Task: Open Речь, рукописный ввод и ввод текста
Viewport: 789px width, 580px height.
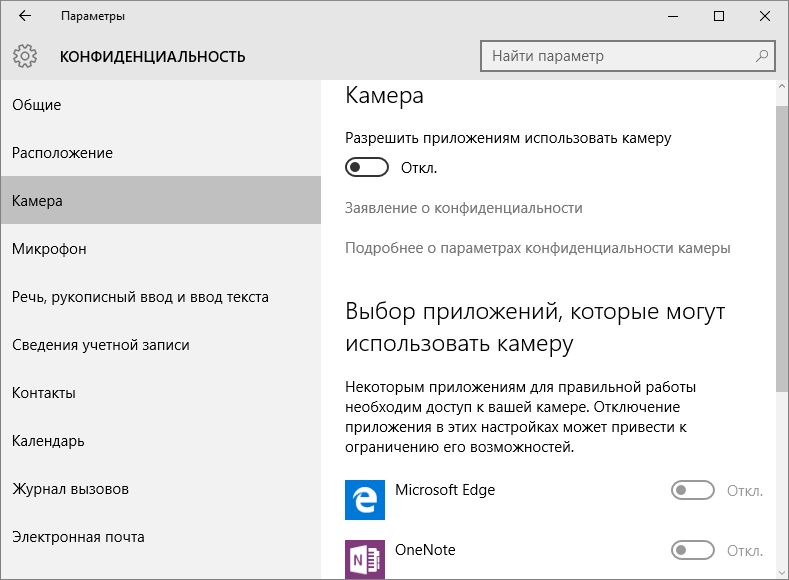Action: (x=161, y=297)
